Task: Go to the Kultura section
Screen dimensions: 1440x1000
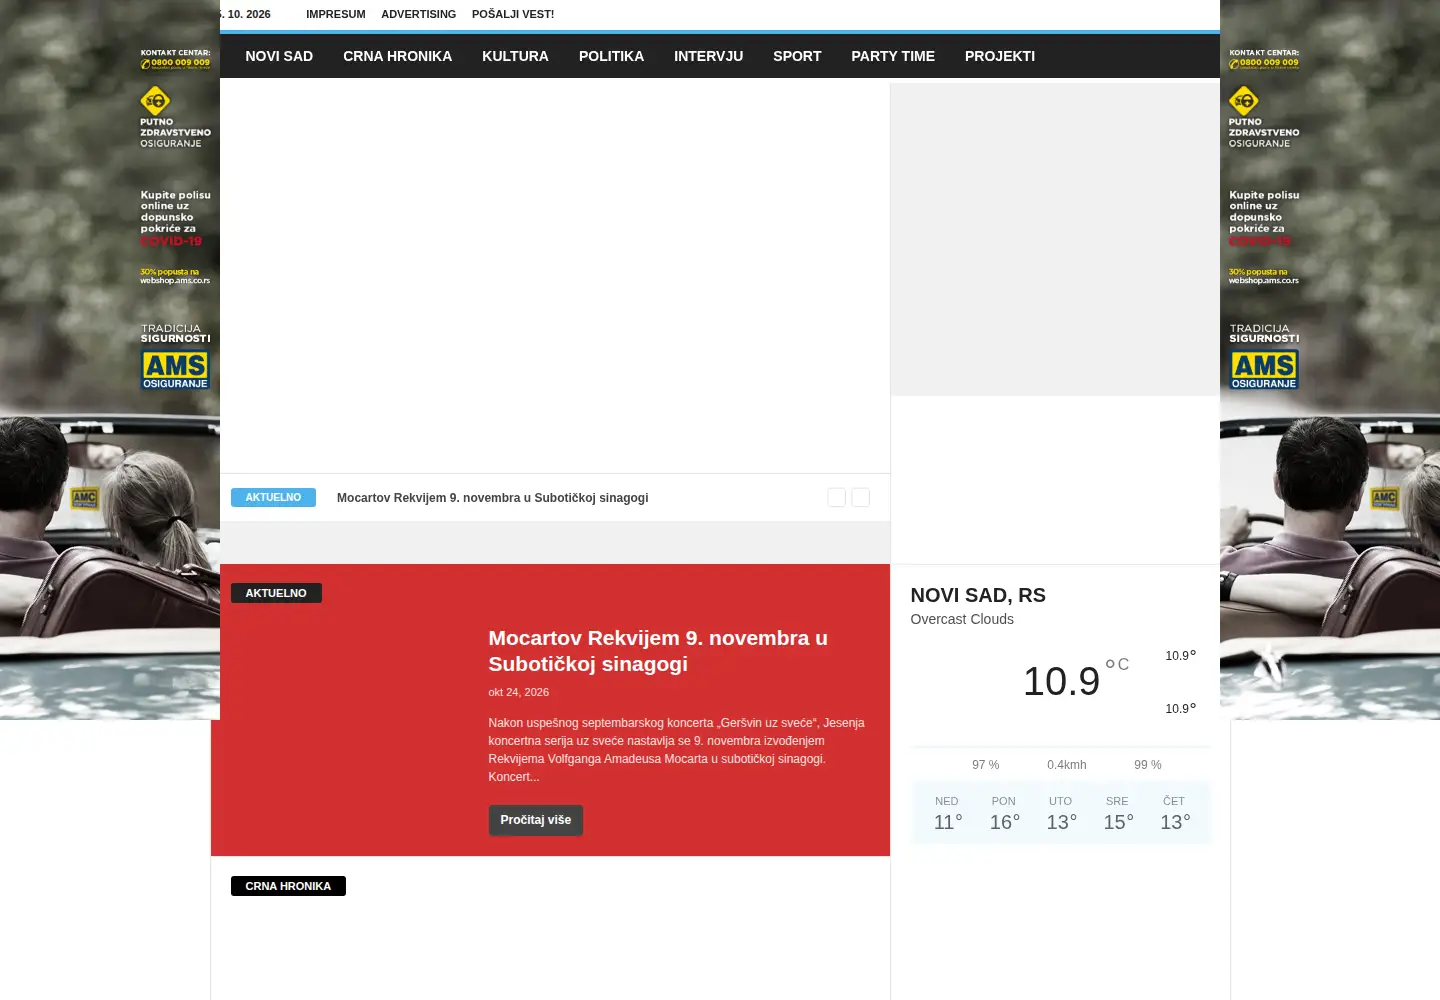Action: click(x=515, y=56)
